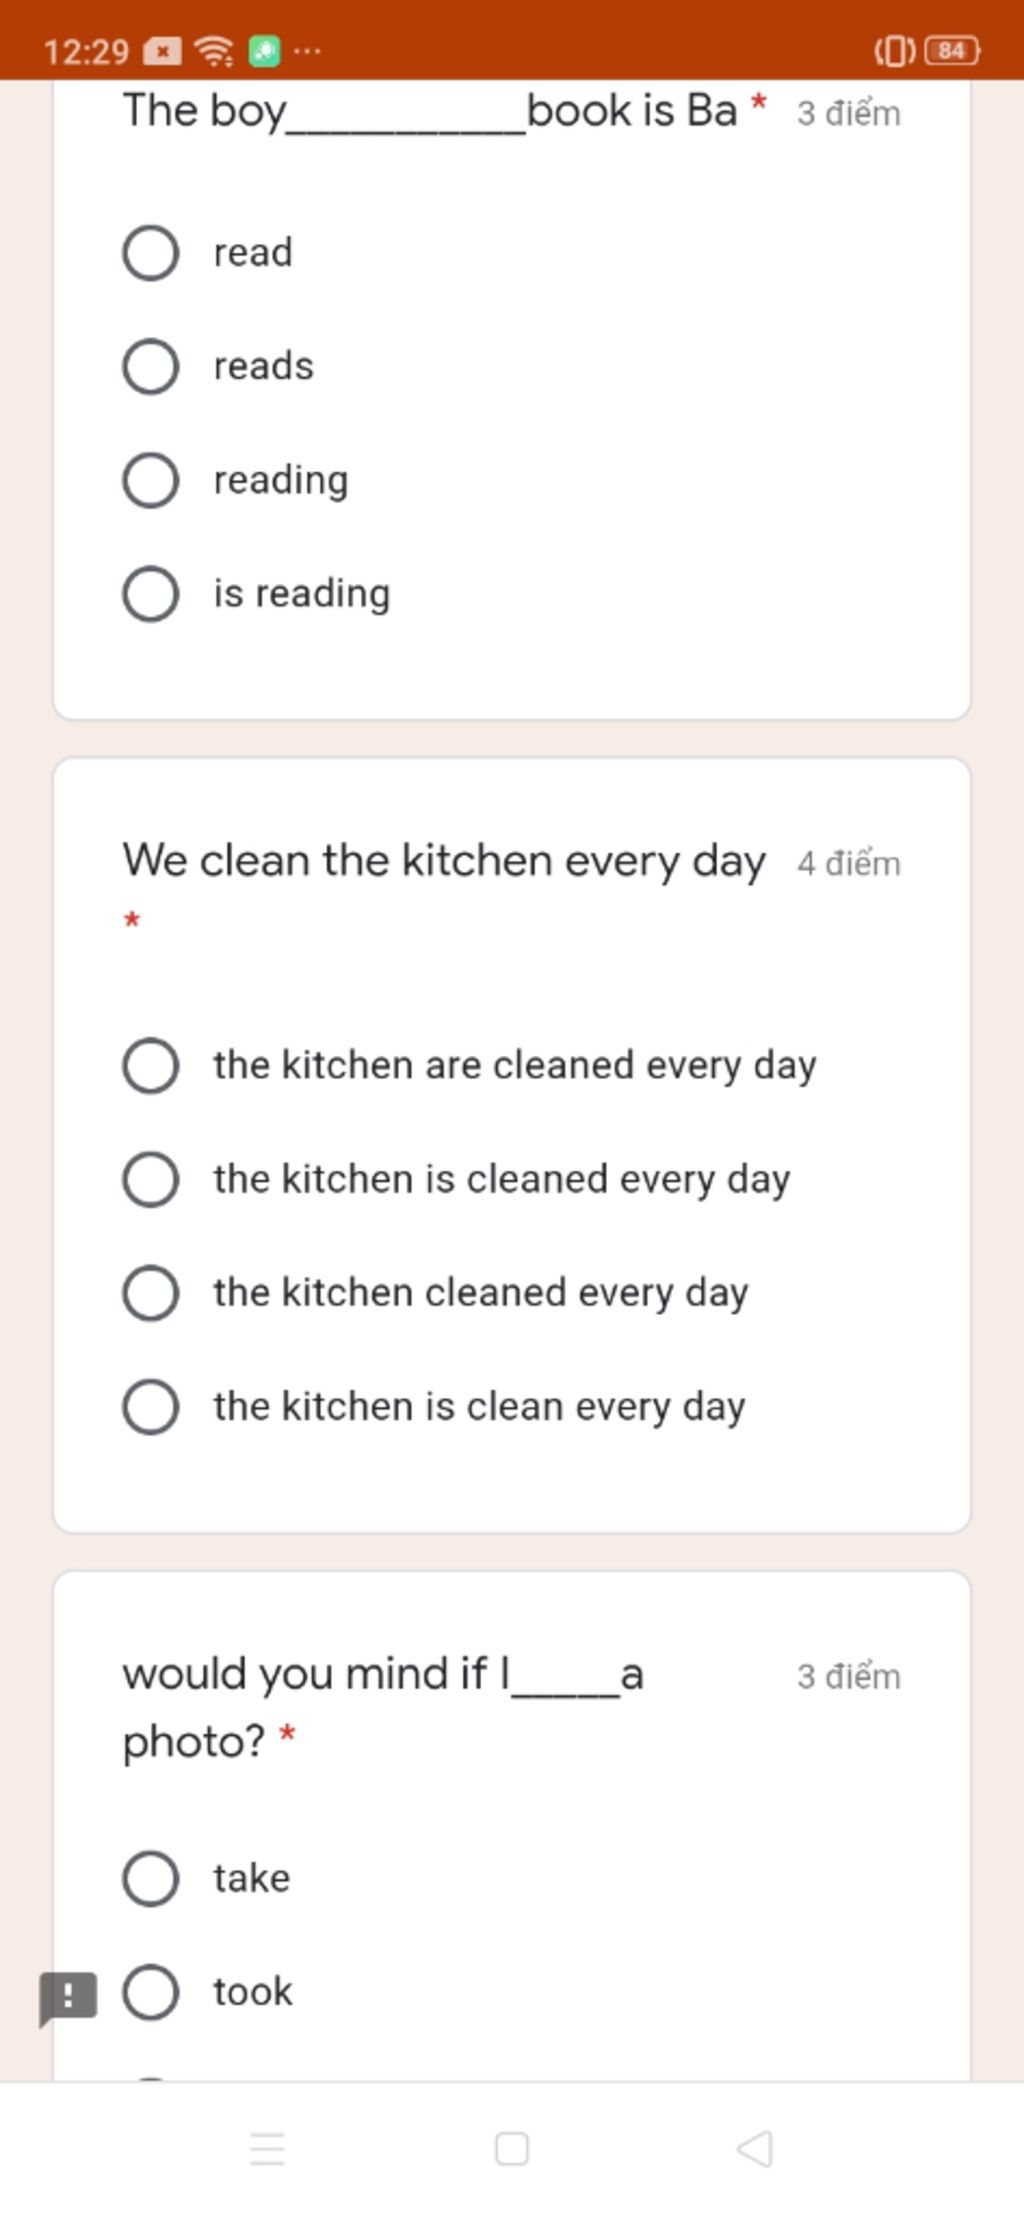Tap the report problem feedback icon
This screenshot has width=1024, height=2217.
pos(67,1998)
